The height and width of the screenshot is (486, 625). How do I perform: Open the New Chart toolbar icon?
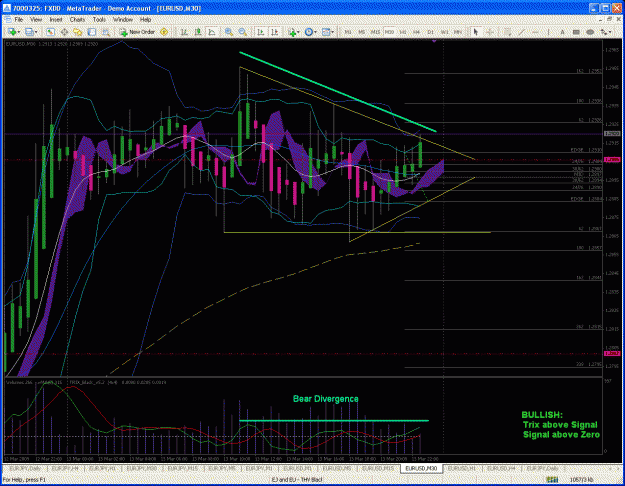[11, 32]
